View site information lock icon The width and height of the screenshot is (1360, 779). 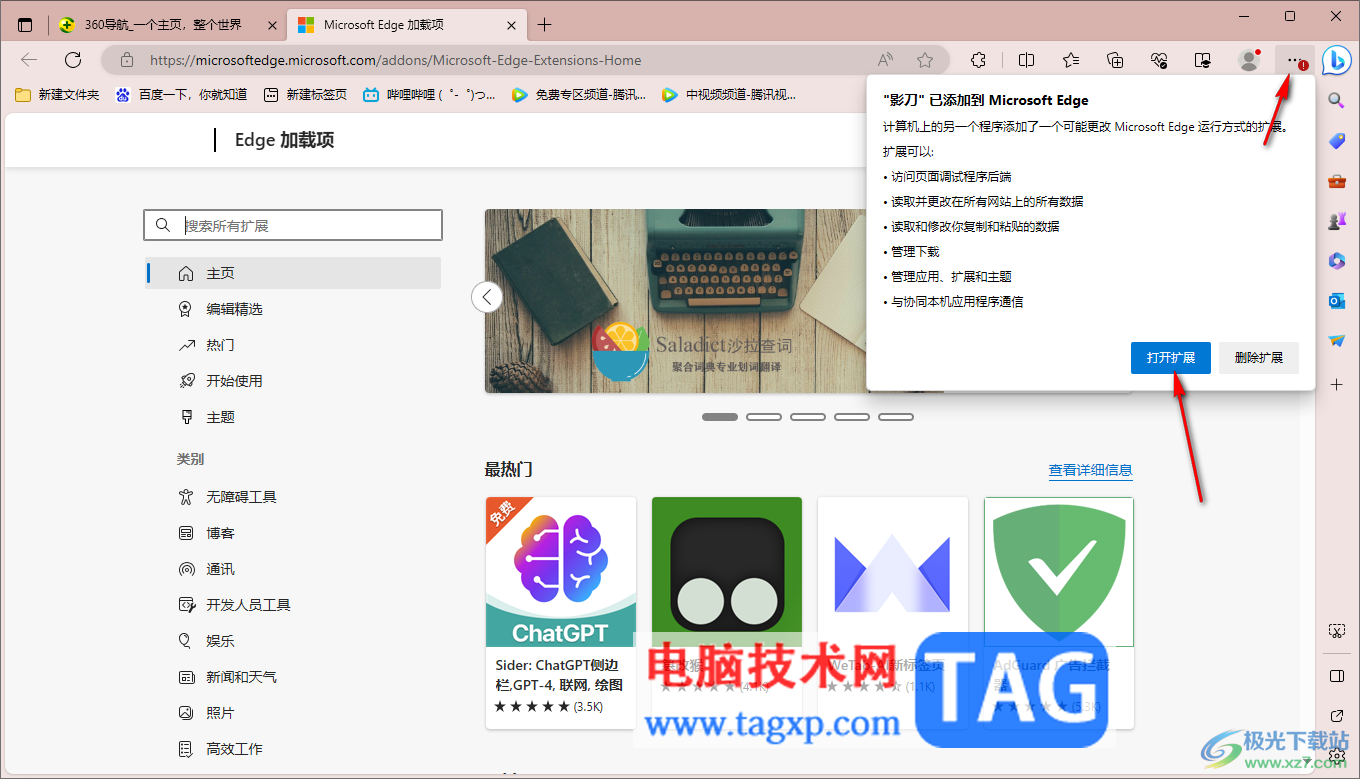point(126,60)
